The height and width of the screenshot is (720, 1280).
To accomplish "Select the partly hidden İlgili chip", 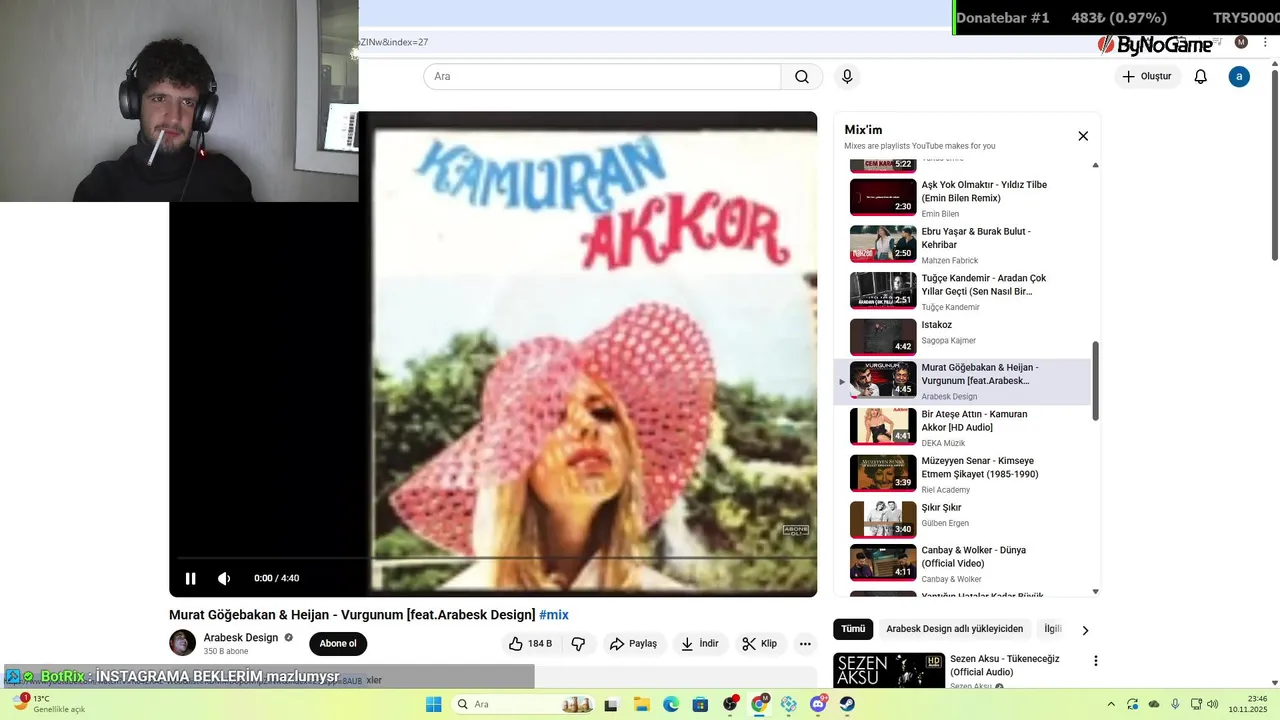I will (x=1053, y=629).
